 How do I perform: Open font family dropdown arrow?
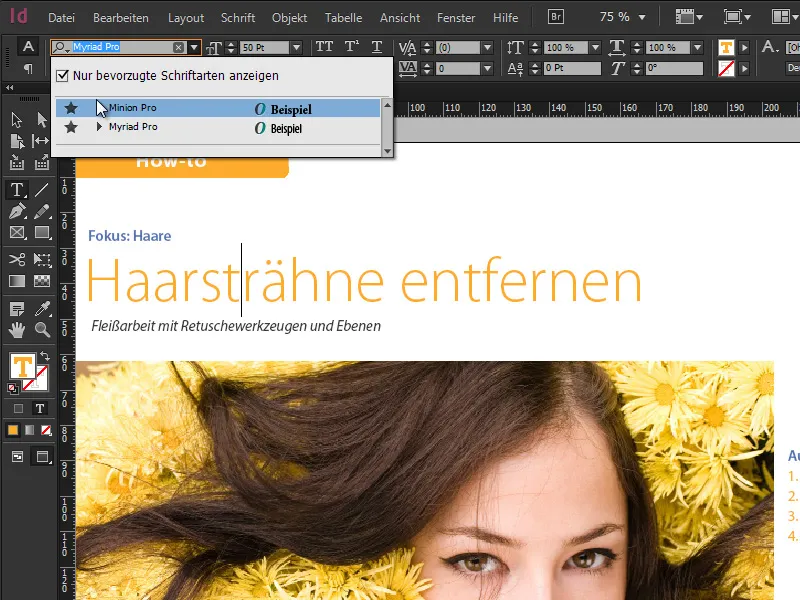point(194,47)
